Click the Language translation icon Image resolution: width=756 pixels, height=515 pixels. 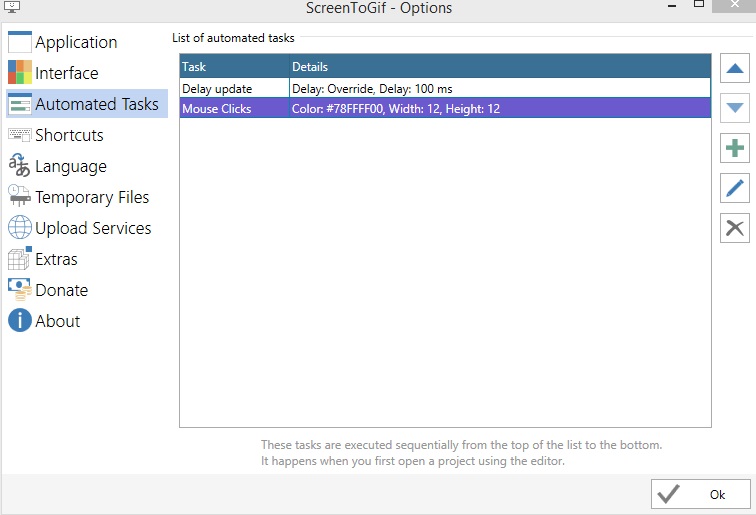click(x=20, y=165)
